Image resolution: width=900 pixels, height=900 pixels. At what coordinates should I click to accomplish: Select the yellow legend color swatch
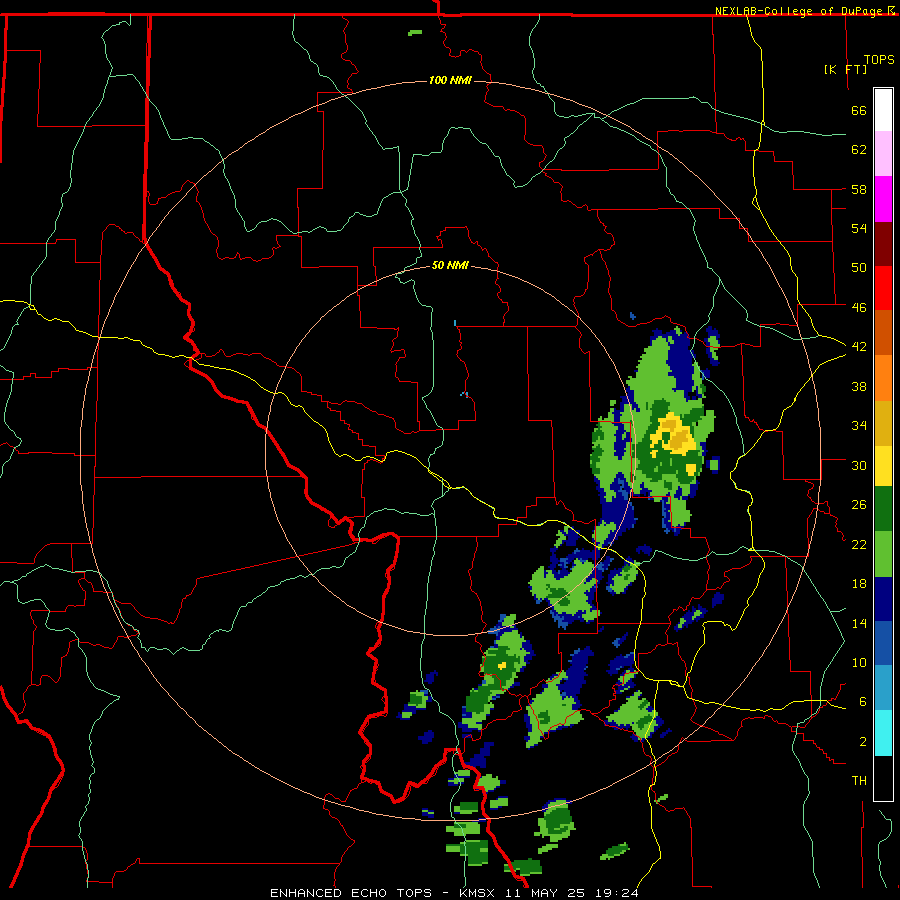[x=883, y=466]
